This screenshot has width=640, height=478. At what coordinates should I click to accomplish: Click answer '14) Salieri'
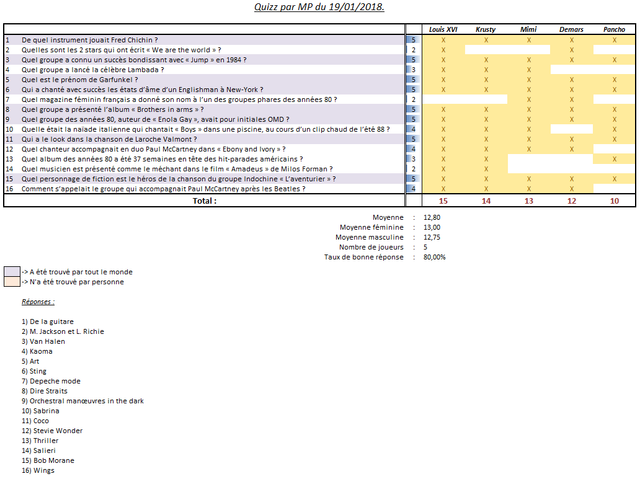click(x=38, y=451)
